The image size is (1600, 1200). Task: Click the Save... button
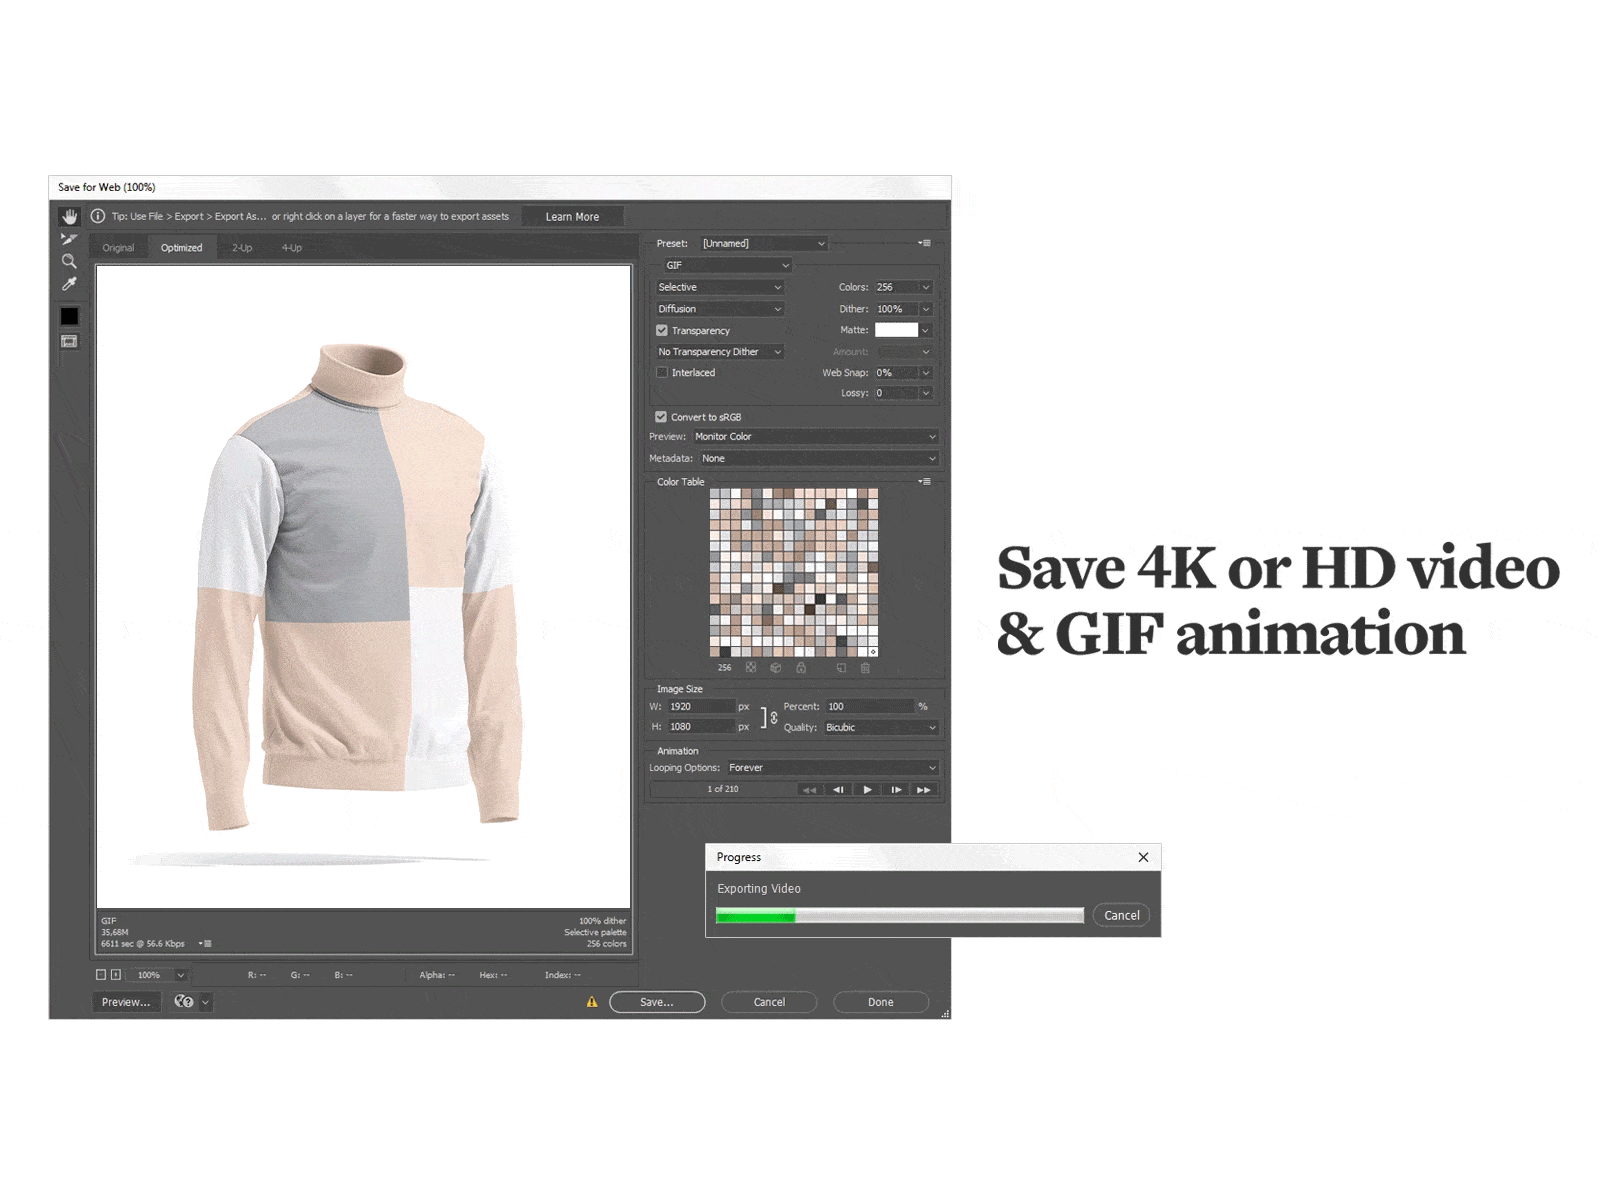[657, 1002]
